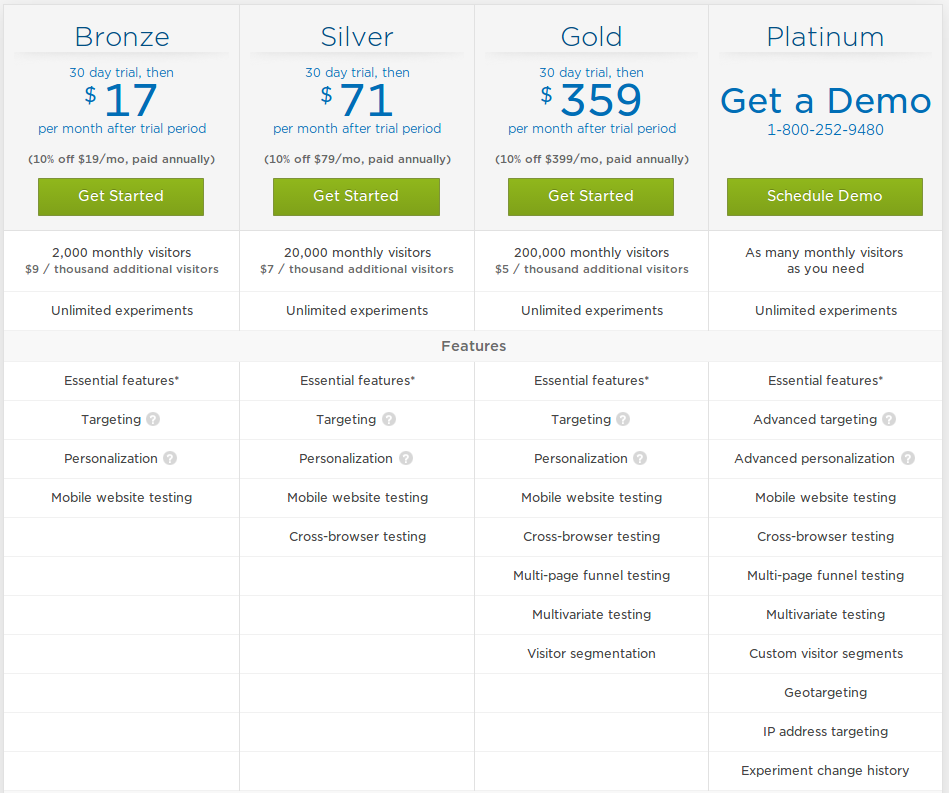The image size is (949, 793).
Task: Click the Get a Demo heading
Action: click(x=826, y=100)
